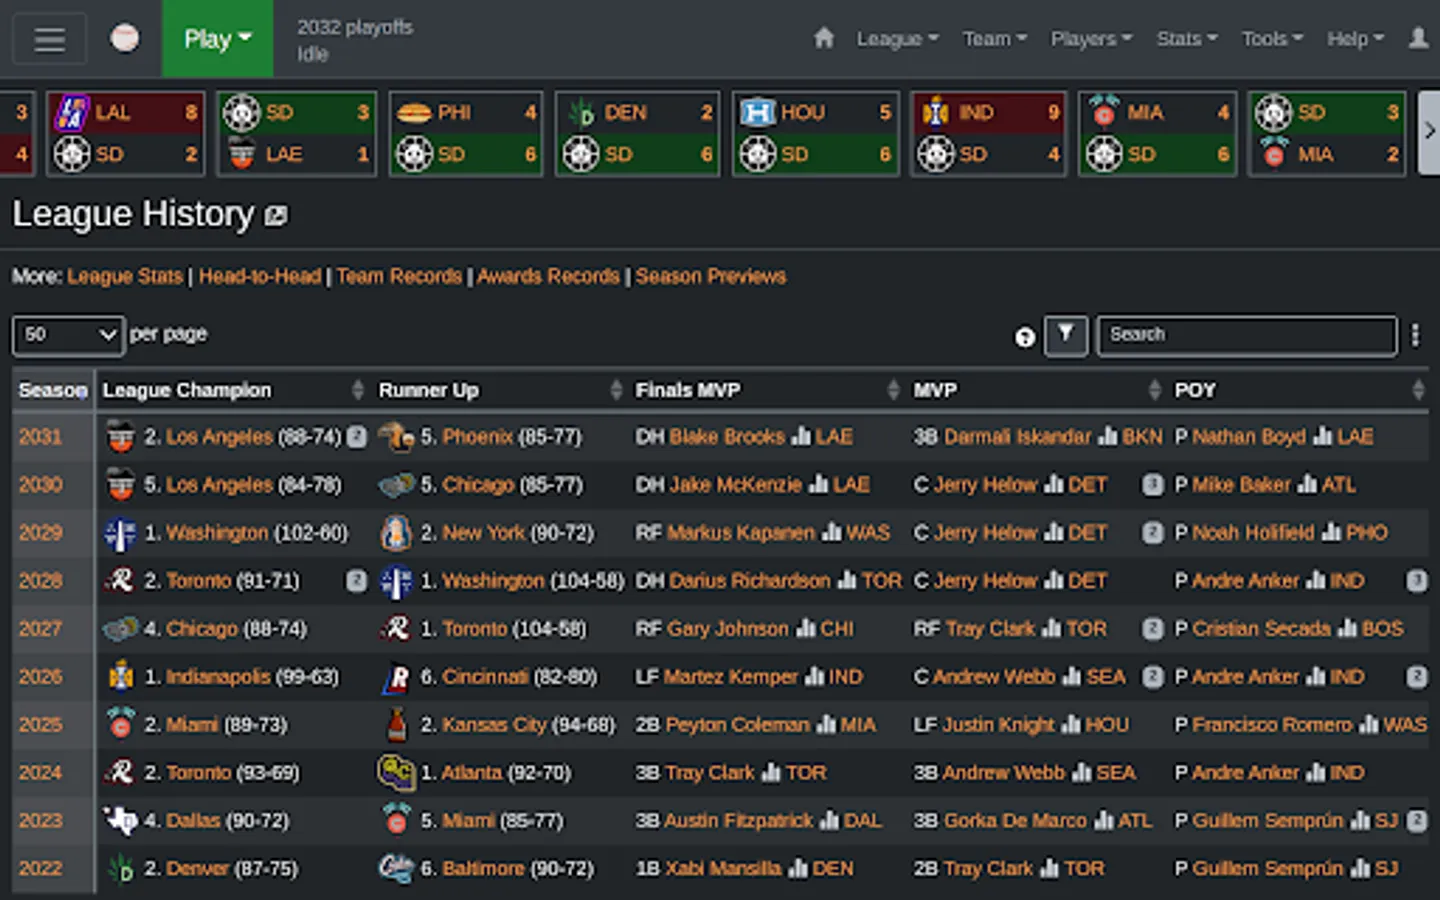Focus the Search input field
Viewport: 1440px width, 900px height.
1247,335
